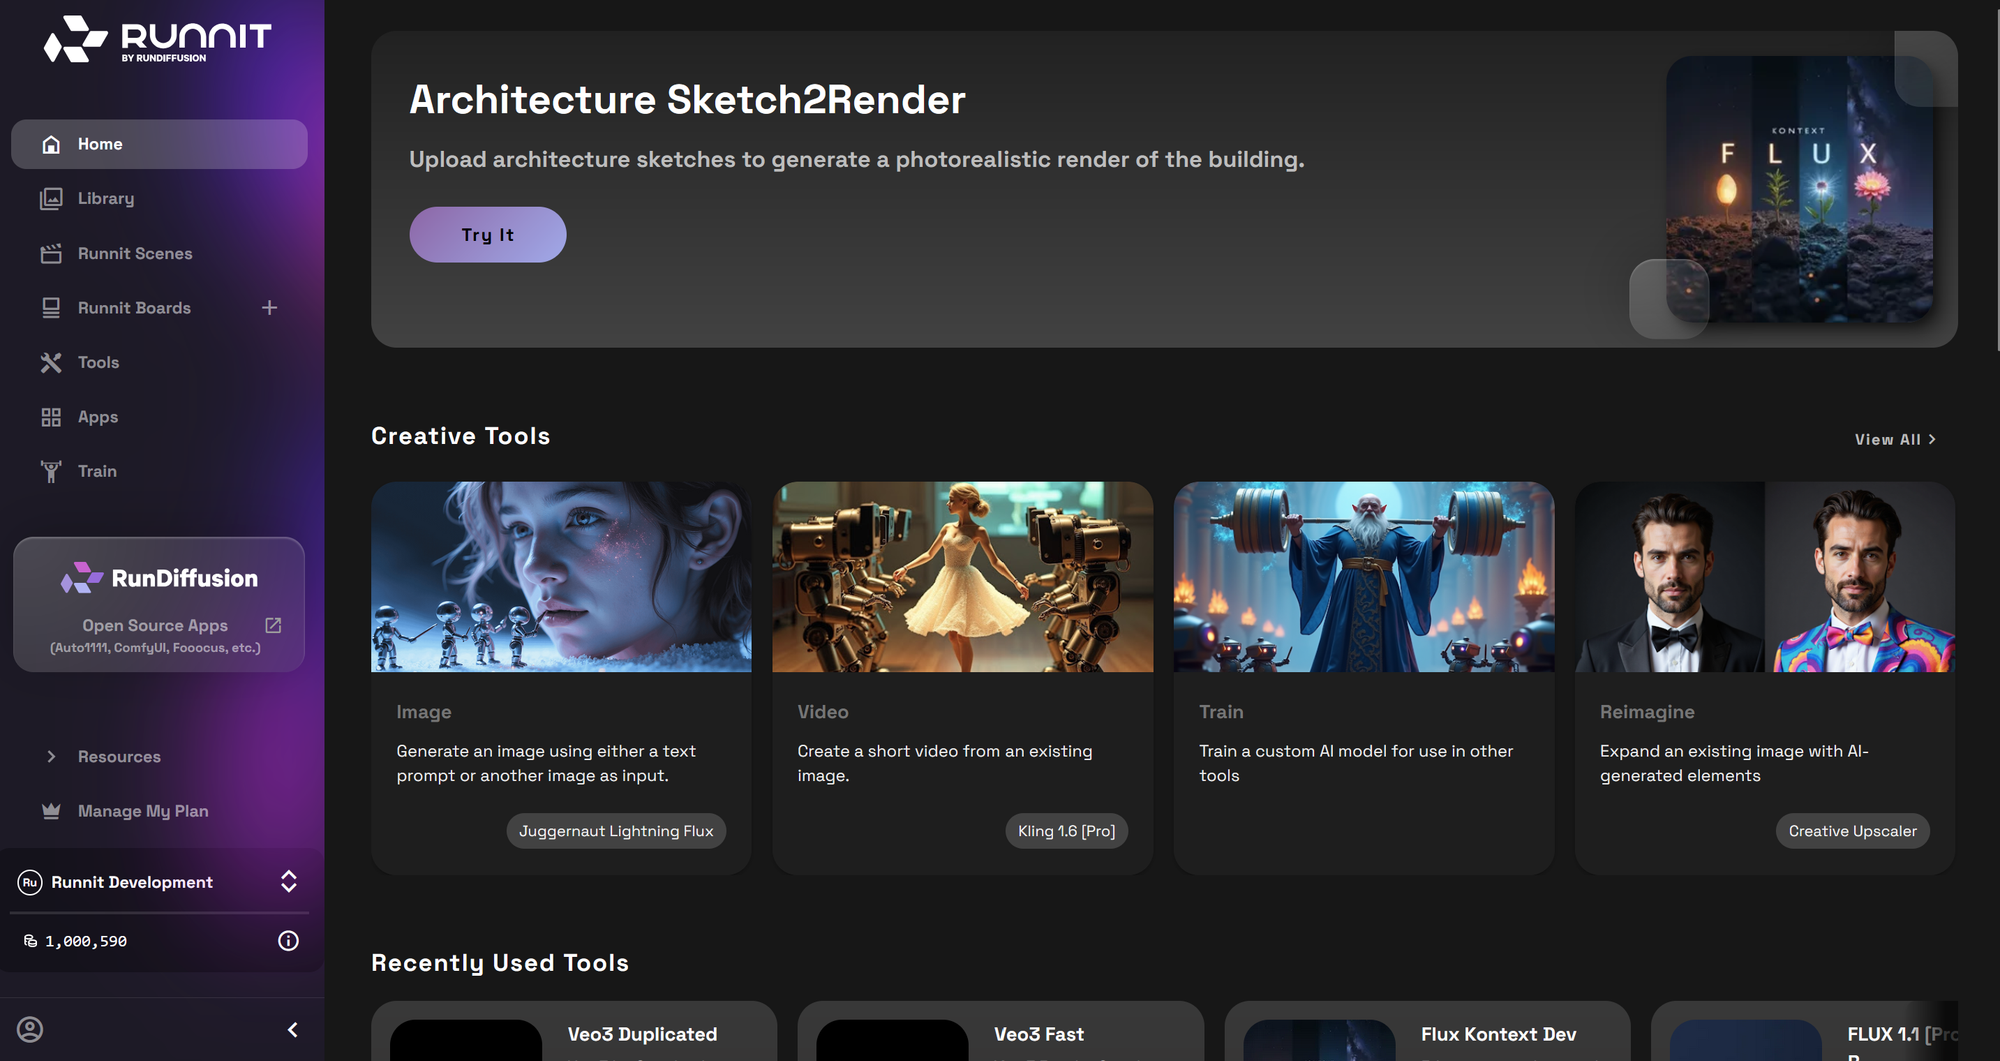Click the 1,000,590 credits balance
Image resolution: width=2000 pixels, height=1061 pixels.
(x=86, y=941)
